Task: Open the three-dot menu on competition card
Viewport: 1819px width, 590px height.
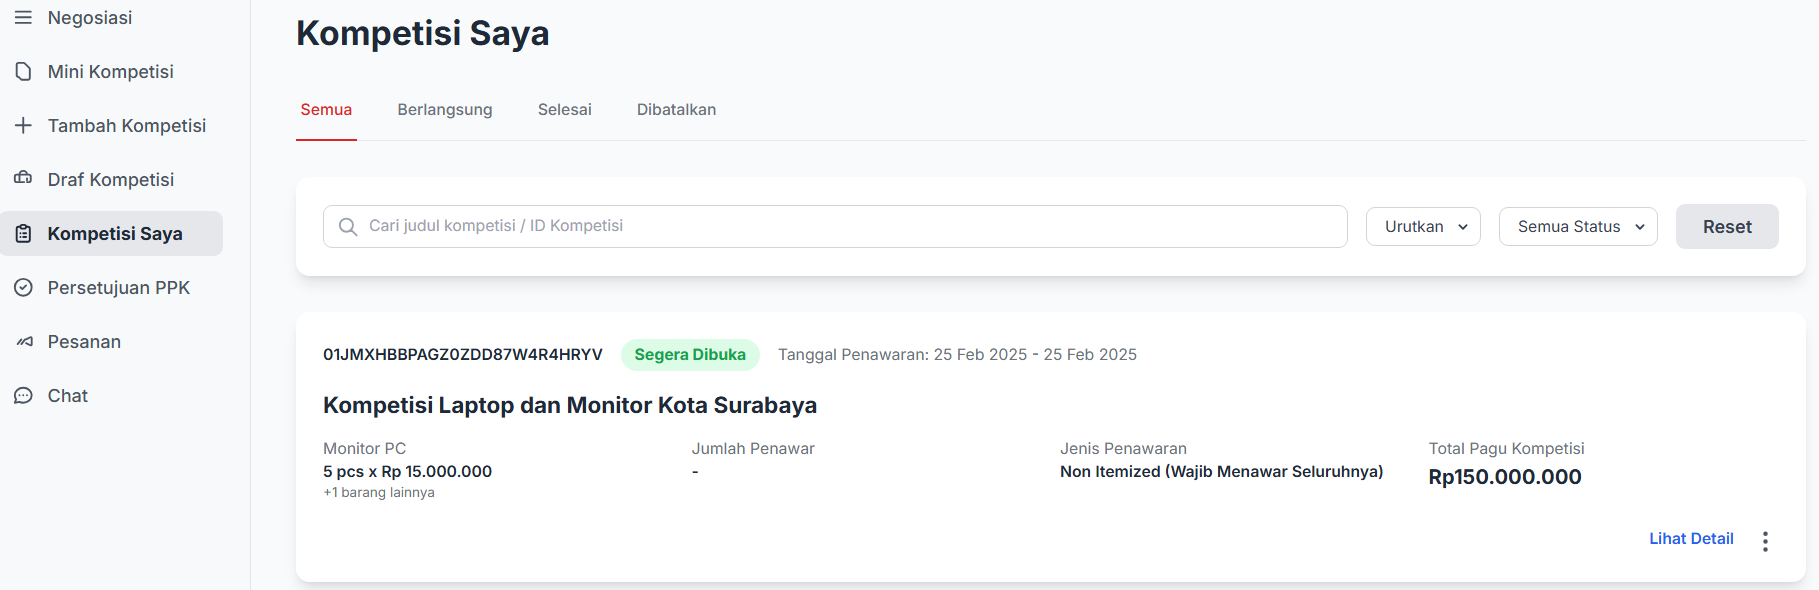Action: pyautogui.click(x=1765, y=541)
